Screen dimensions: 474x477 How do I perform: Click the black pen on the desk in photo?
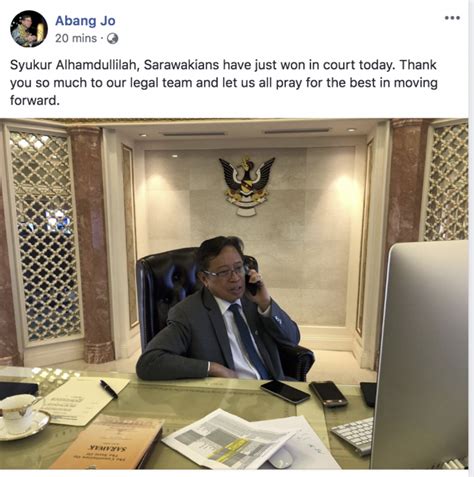coord(109,389)
